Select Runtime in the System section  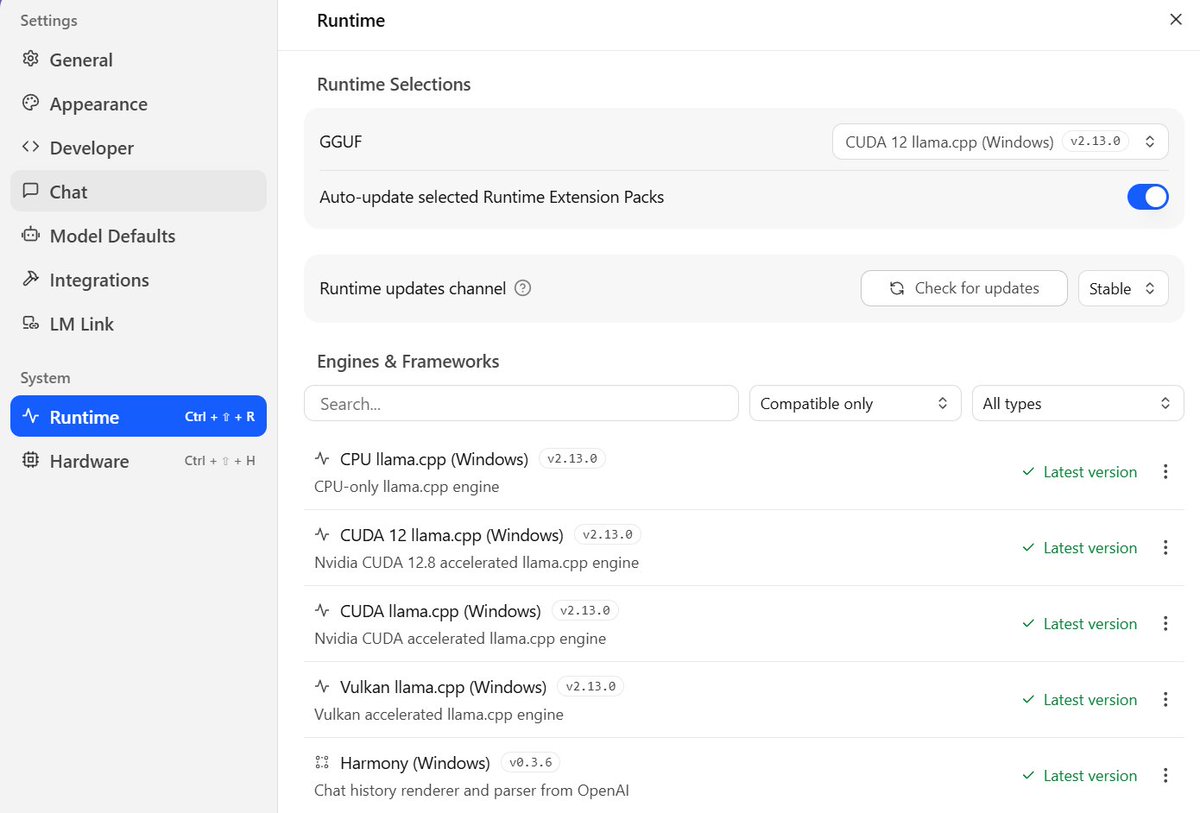[138, 417]
